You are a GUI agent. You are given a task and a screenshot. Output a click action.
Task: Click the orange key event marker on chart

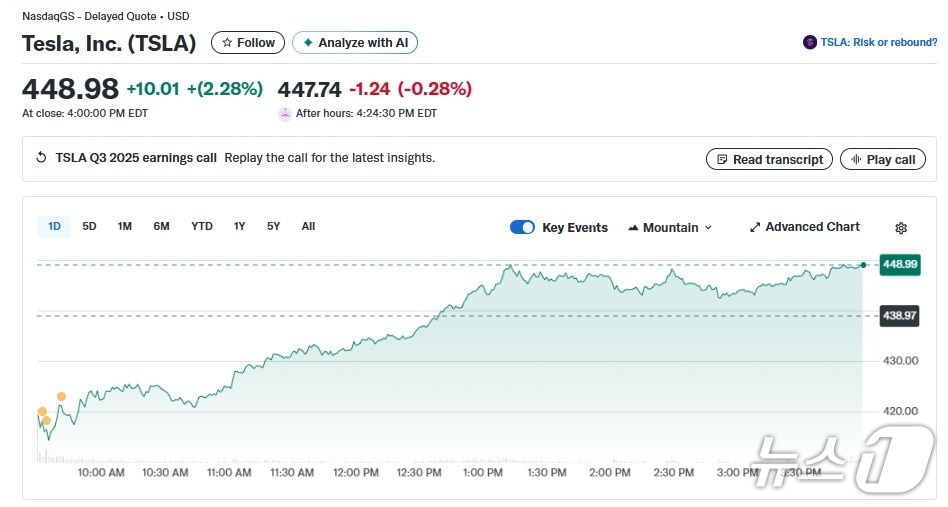click(x=61, y=397)
